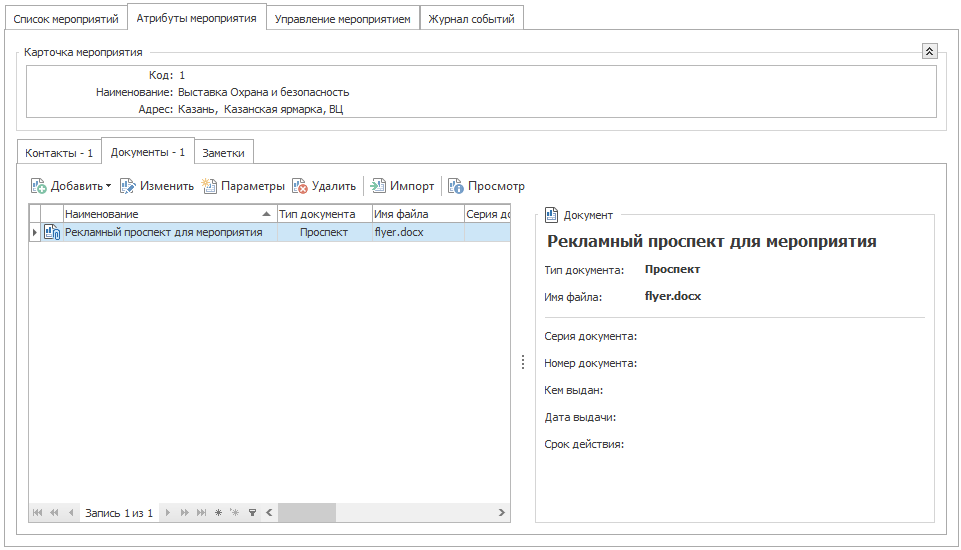The width and height of the screenshot is (961, 550).
Task: Click the Серия column header
Action: point(487,214)
